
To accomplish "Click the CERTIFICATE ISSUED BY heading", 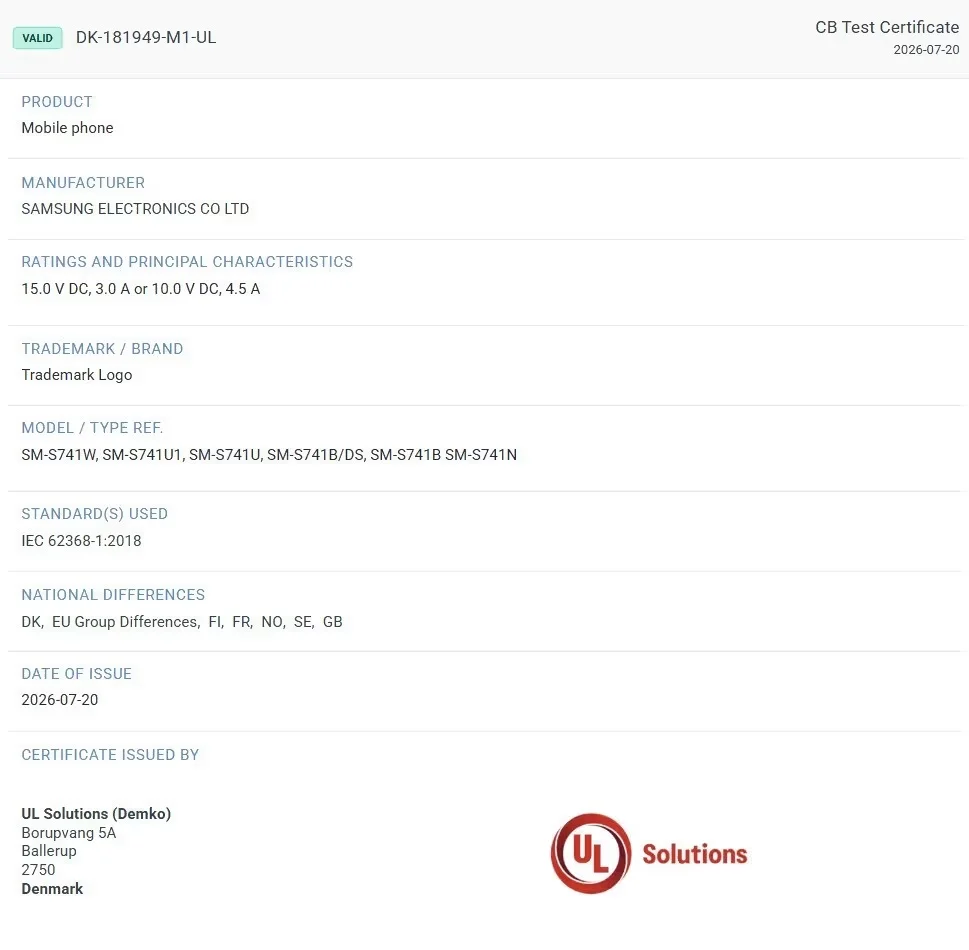I will click(110, 754).
